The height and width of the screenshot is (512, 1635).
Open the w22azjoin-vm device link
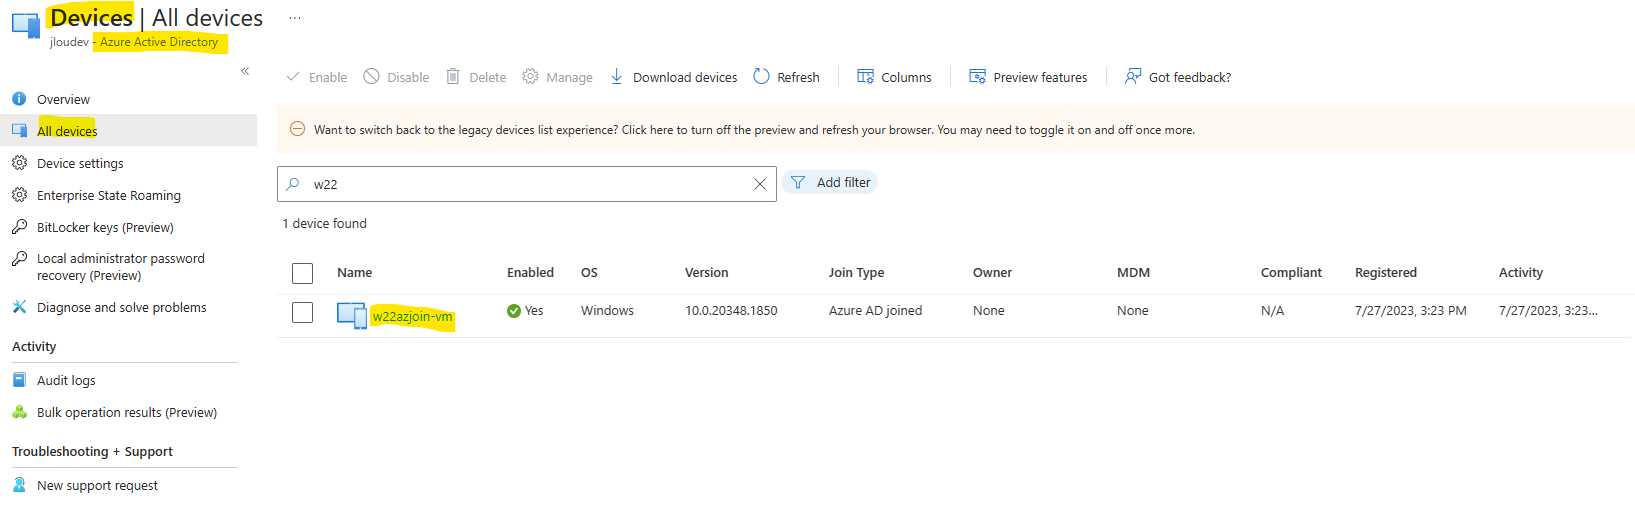412,317
